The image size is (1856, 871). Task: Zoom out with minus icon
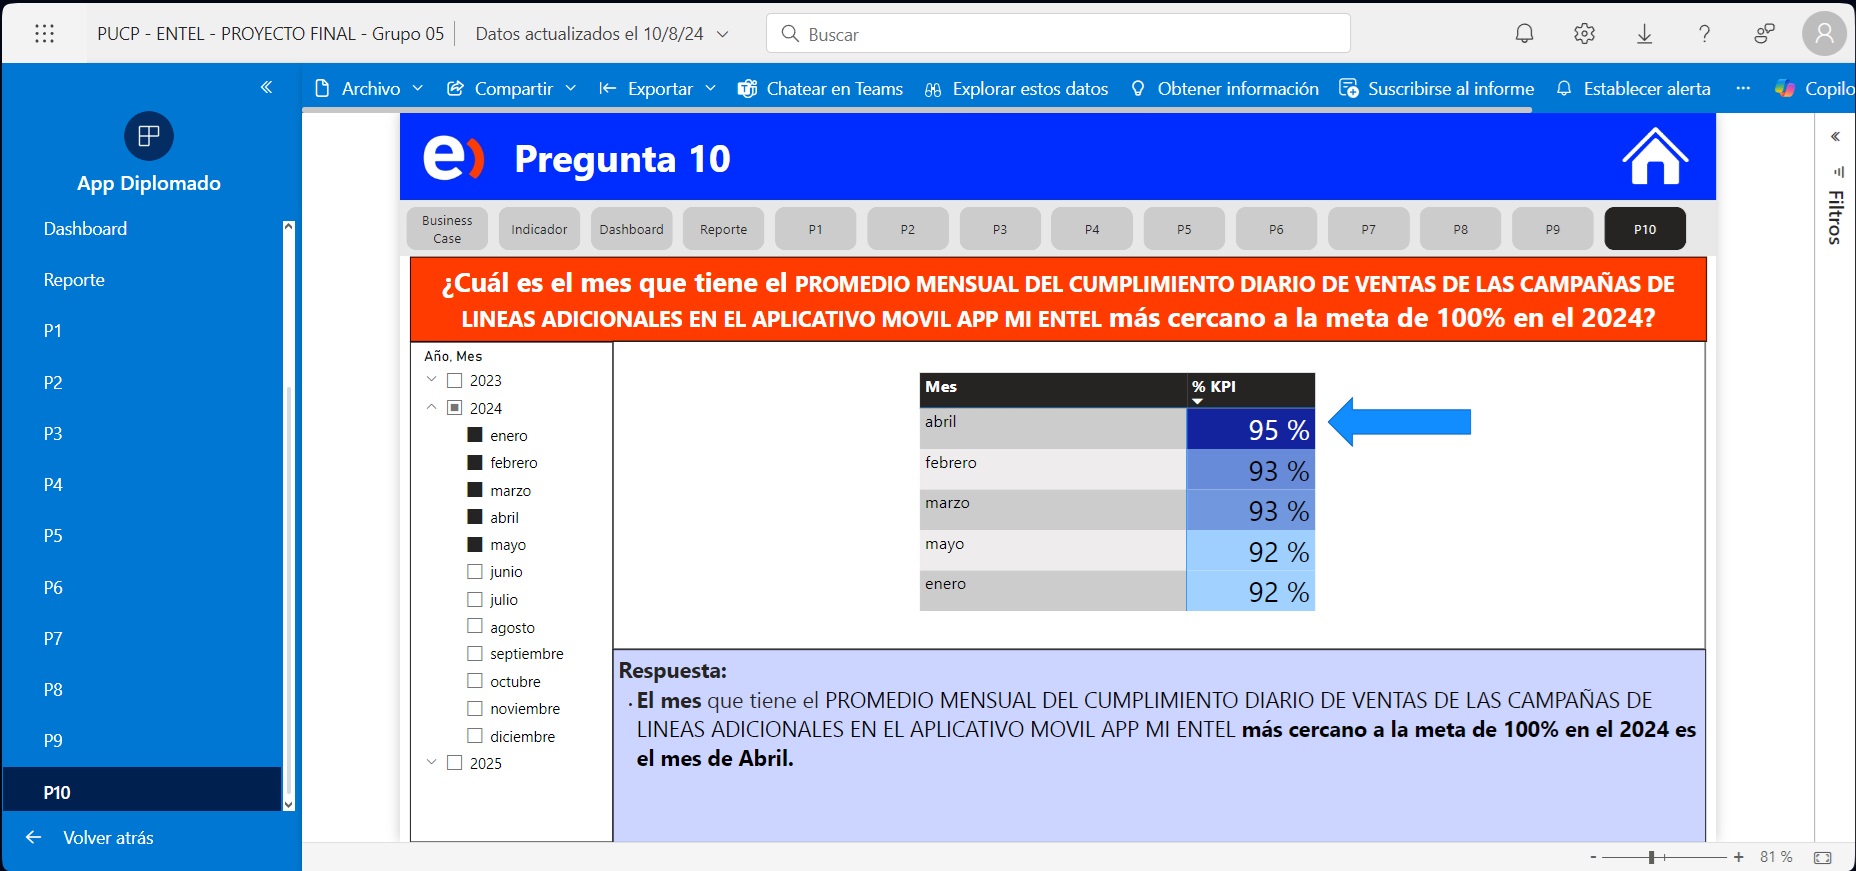tap(1593, 857)
